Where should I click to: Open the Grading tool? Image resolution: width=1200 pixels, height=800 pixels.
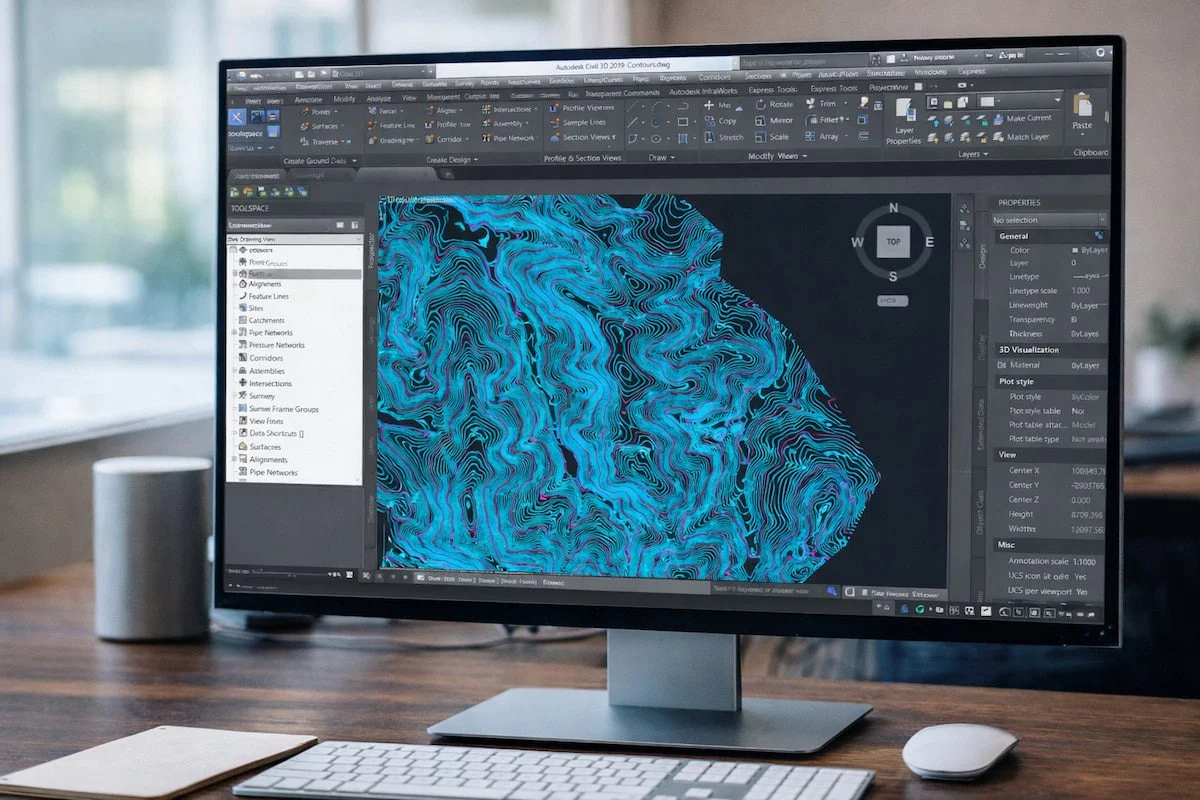(x=391, y=140)
